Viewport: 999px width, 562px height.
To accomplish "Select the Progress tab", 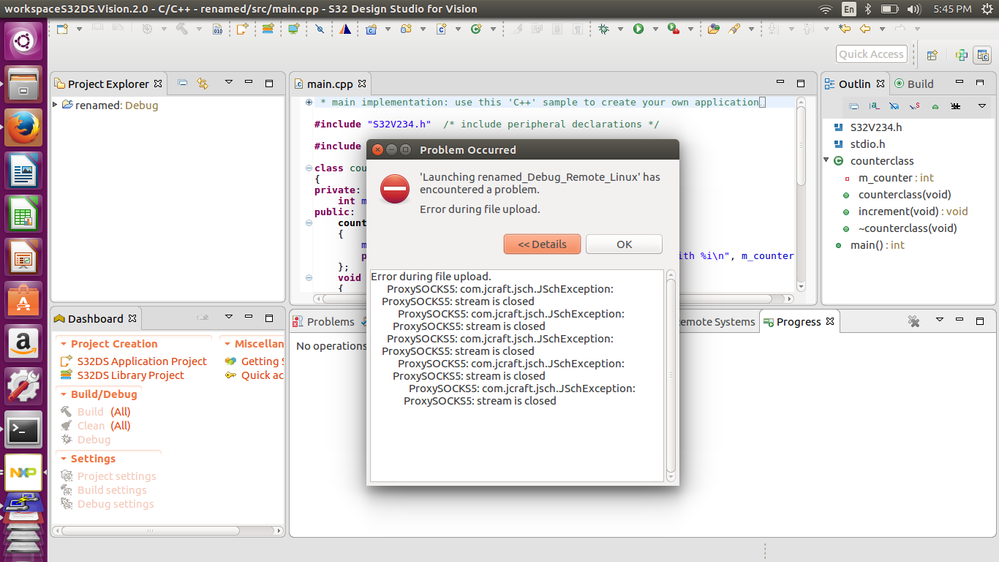I will tap(799, 322).
